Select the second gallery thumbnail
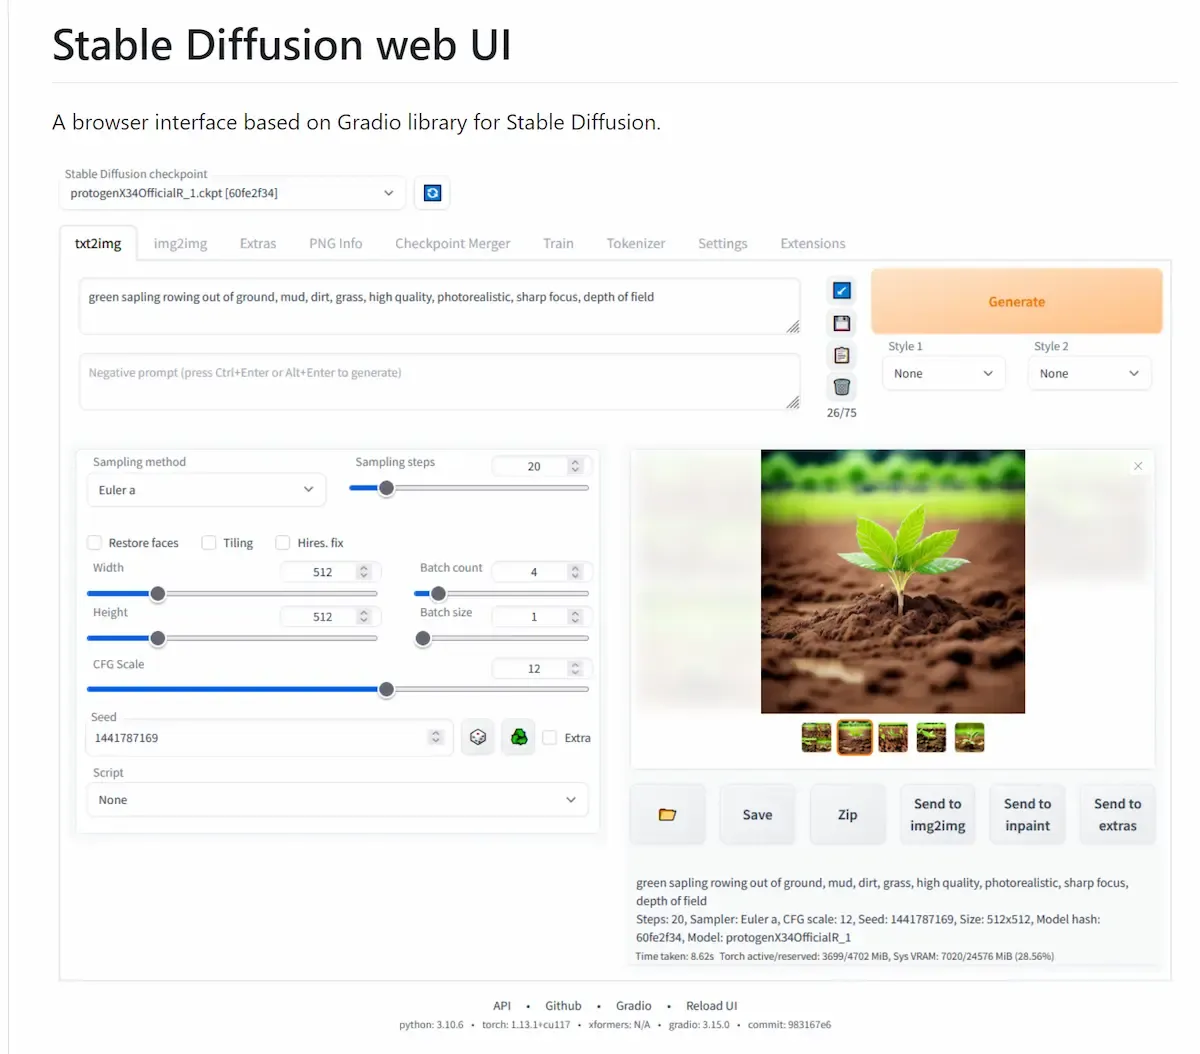The width and height of the screenshot is (1200, 1054). [855, 737]
